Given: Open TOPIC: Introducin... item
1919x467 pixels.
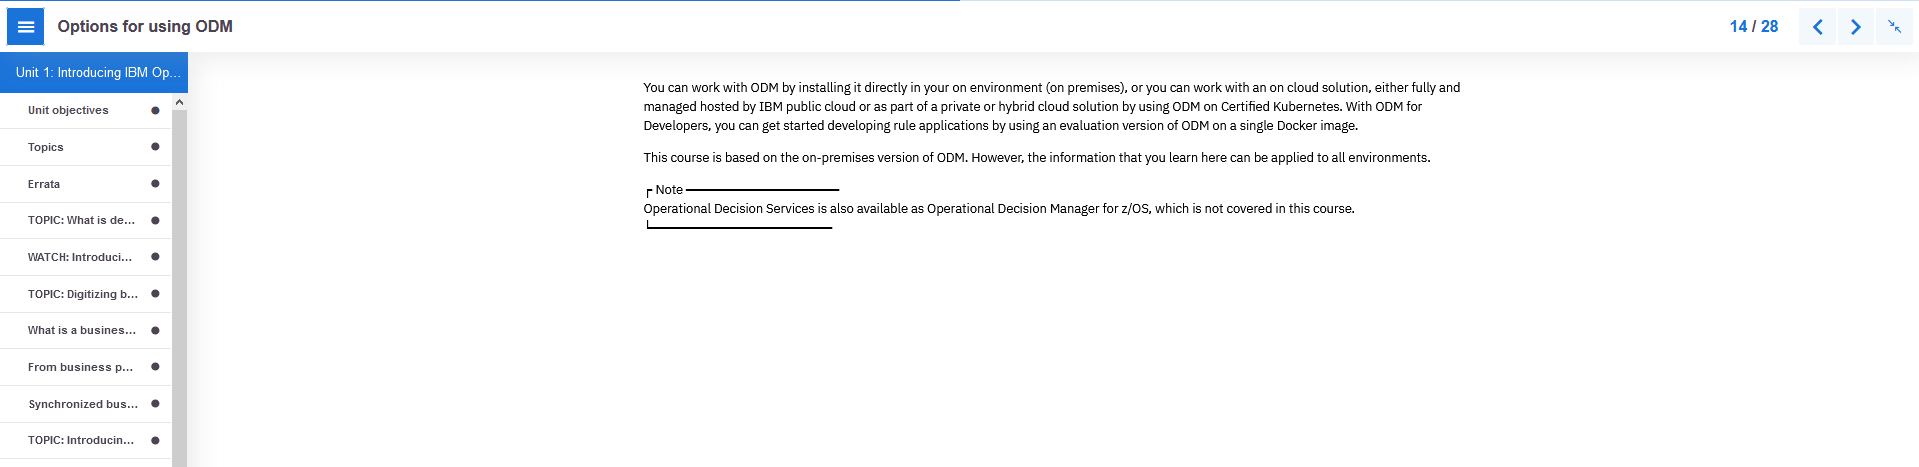Looking at the screenshot, I should coord(86,440).
